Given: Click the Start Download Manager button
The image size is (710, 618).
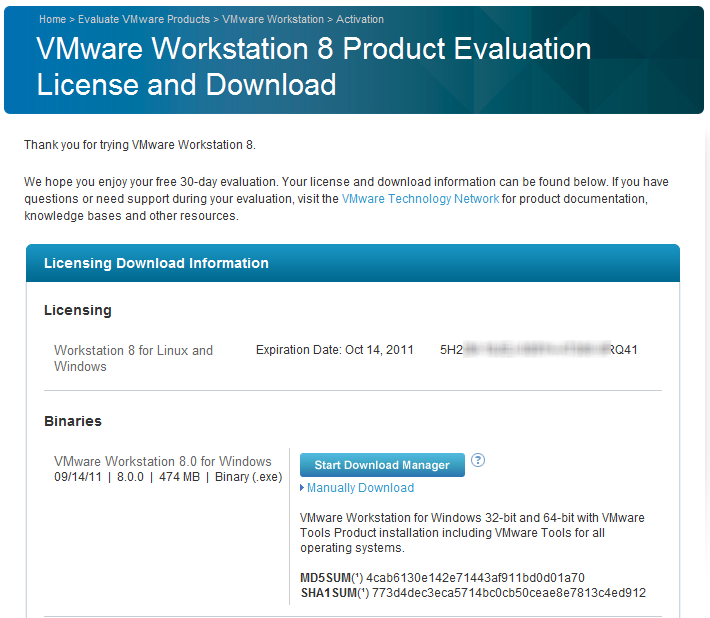Looking at the screenshot, I should point(382,465).
